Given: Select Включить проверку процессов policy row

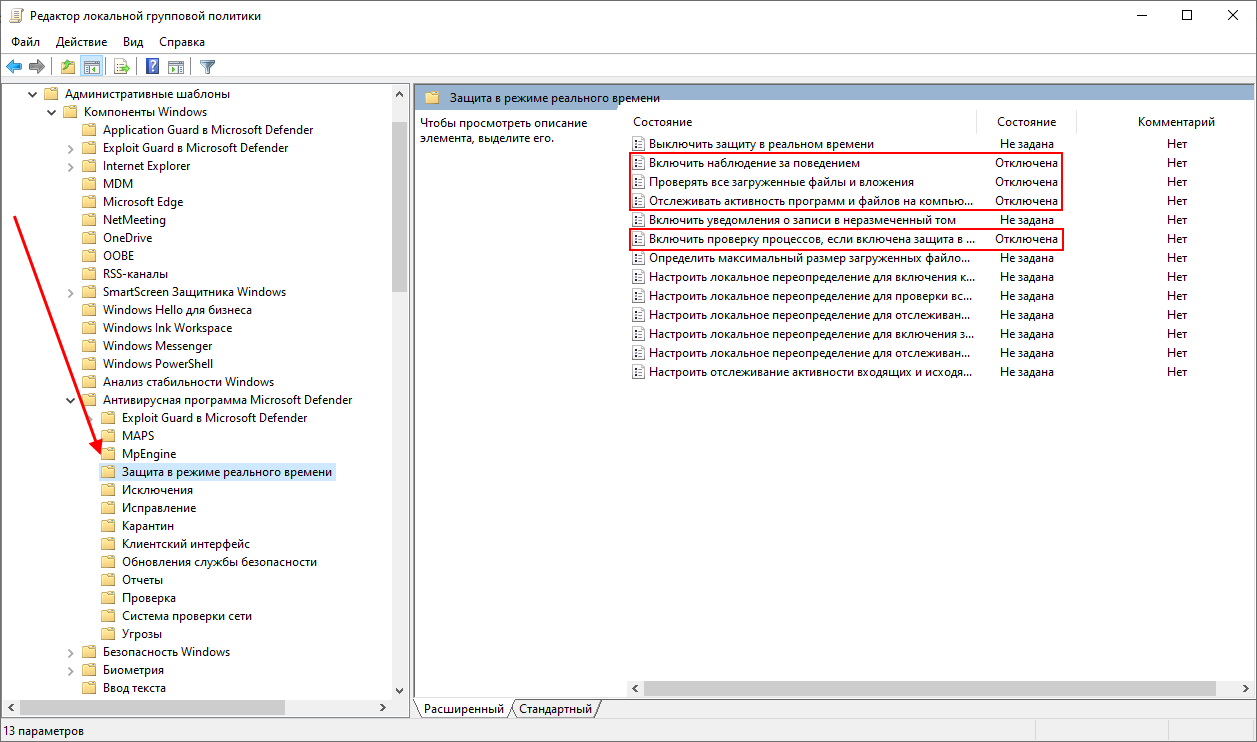Looking at the screenshot, I should tap(811, 239).
